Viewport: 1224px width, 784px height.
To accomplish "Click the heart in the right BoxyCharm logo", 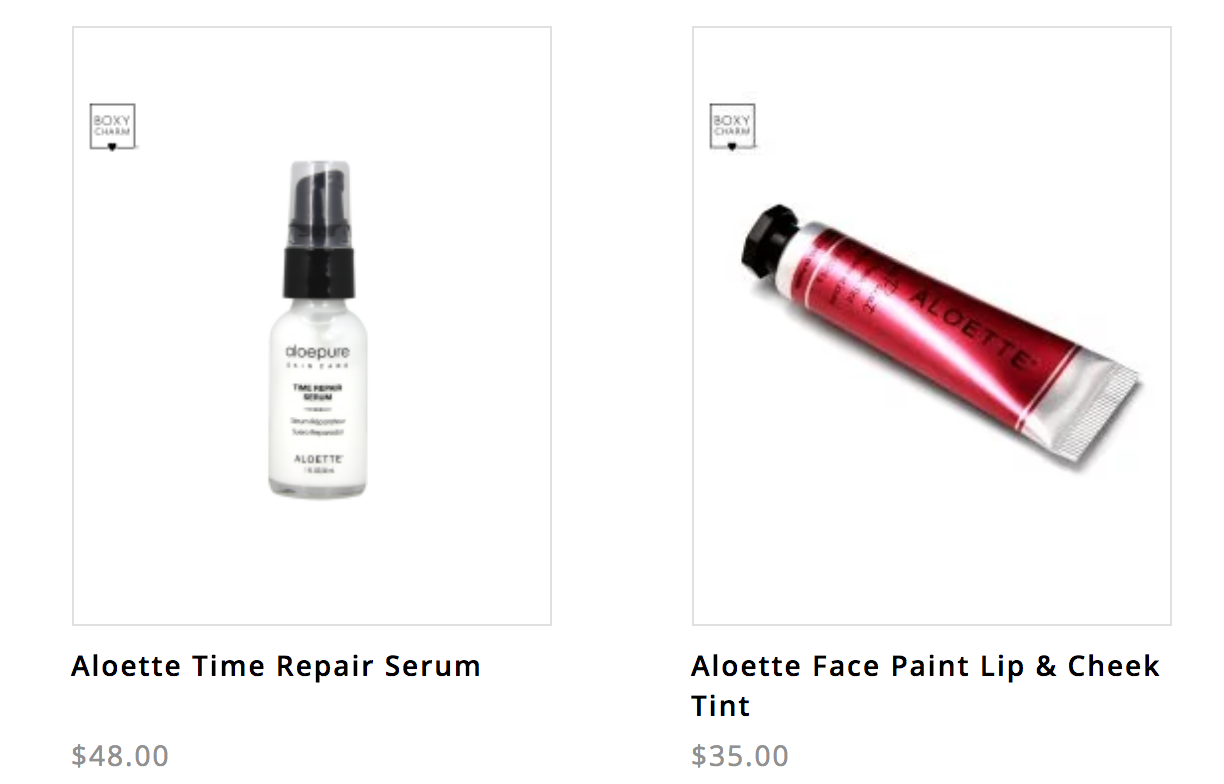I will point(732,148).
